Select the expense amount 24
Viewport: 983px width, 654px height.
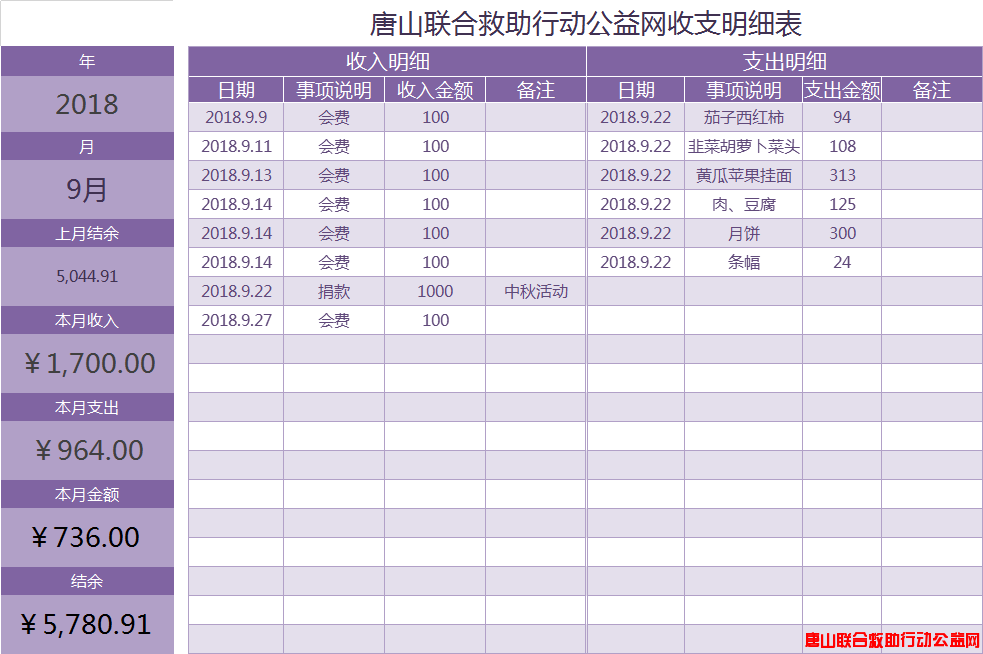(842, 262)
